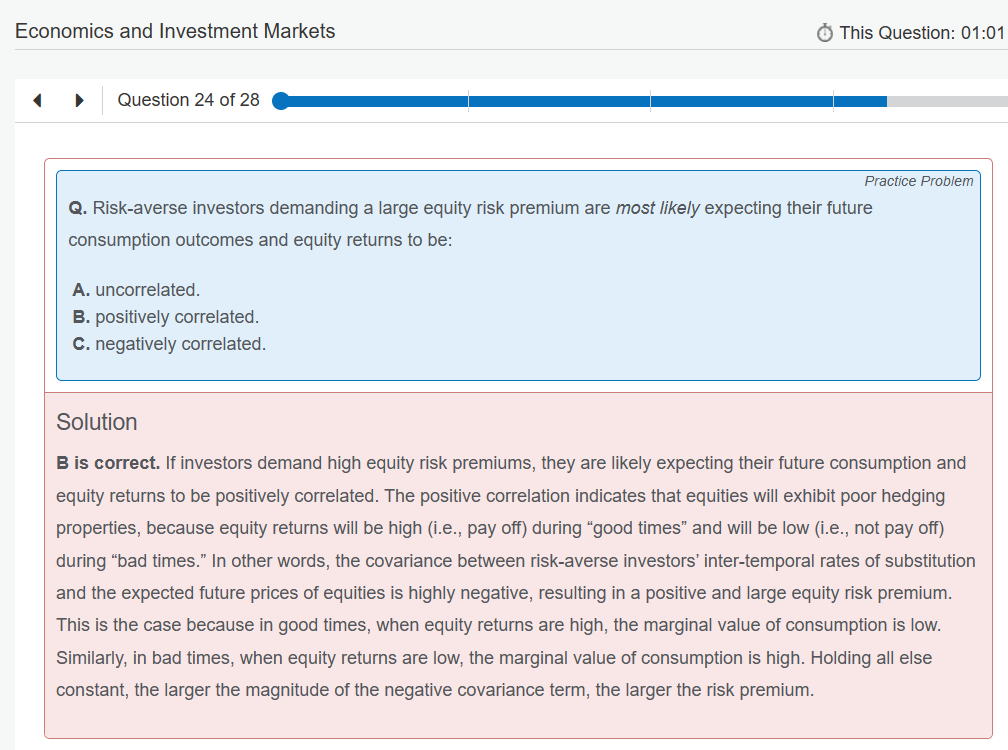Select answer B. positively correlated
1008x750 pixels.
[166, 317]
